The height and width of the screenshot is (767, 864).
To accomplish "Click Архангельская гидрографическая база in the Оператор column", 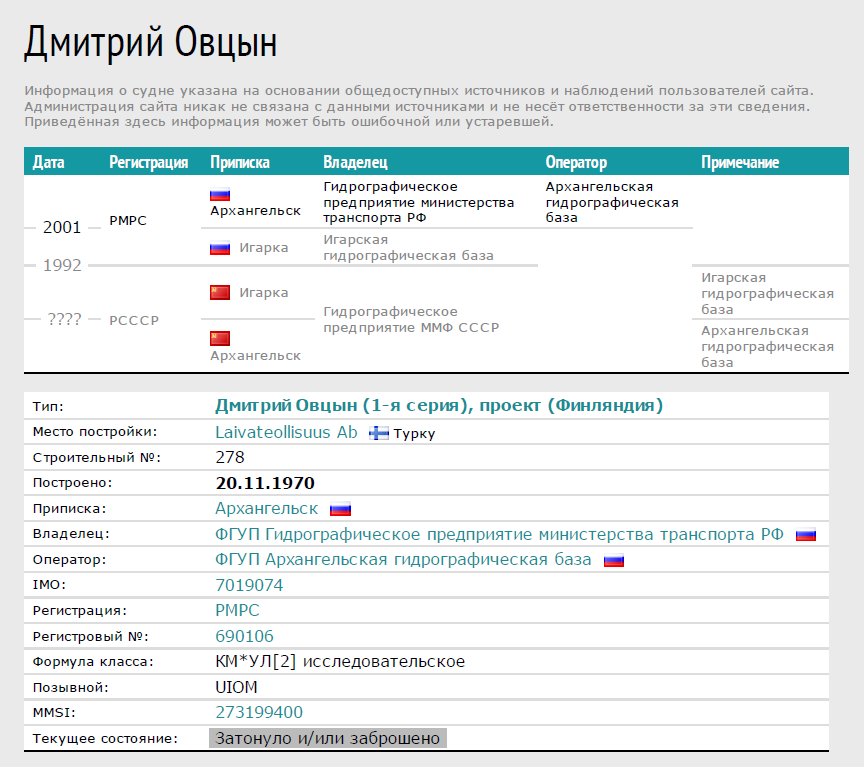I will coord(612,202).
